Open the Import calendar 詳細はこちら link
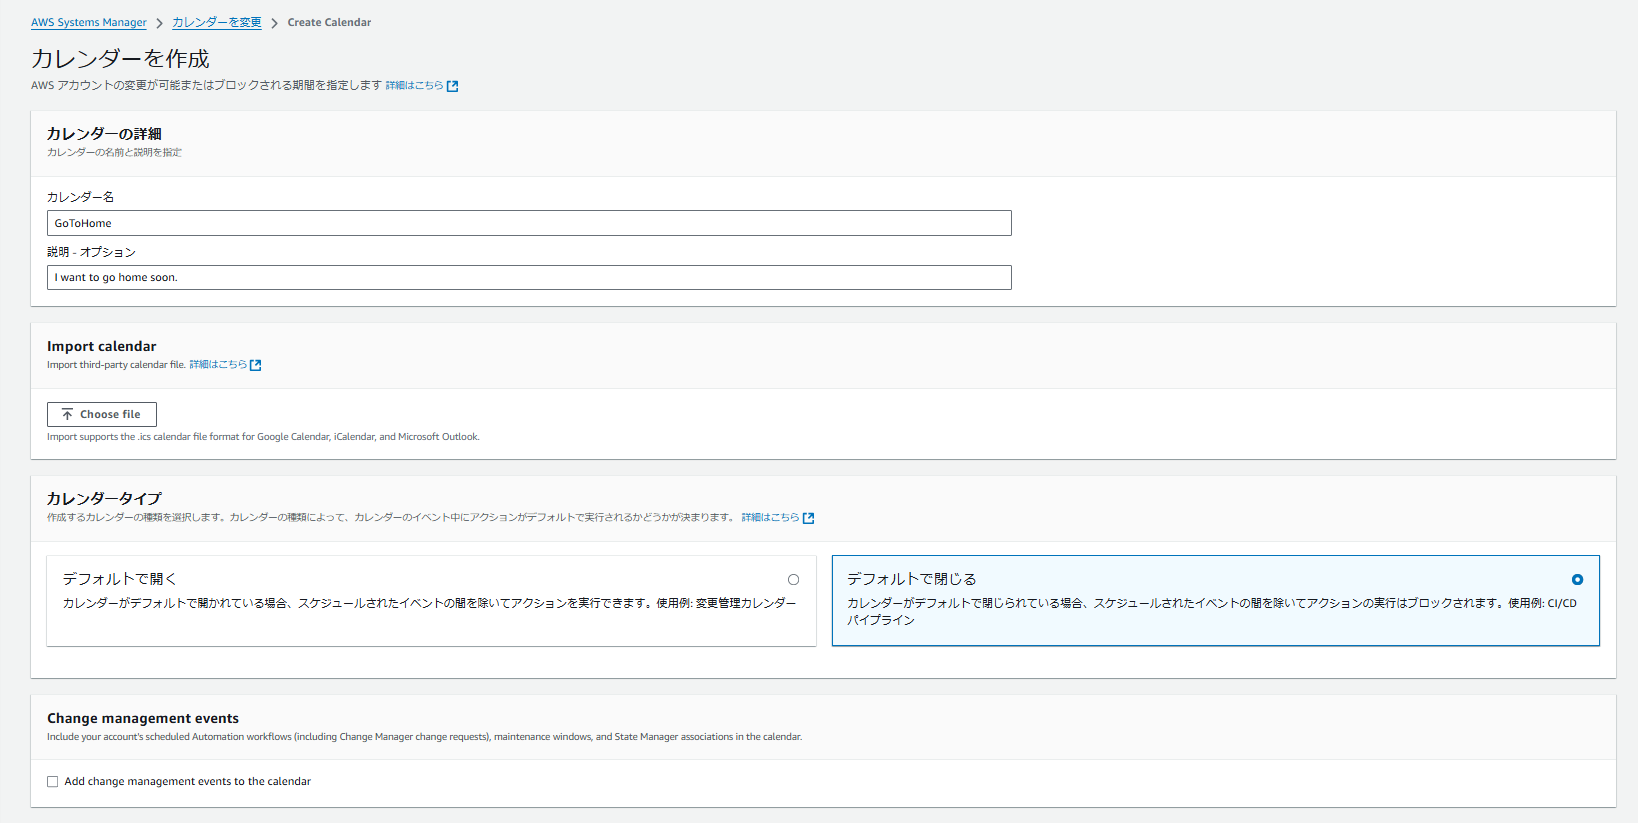This screenshot has height=823, width=1638. pos(218,365)
